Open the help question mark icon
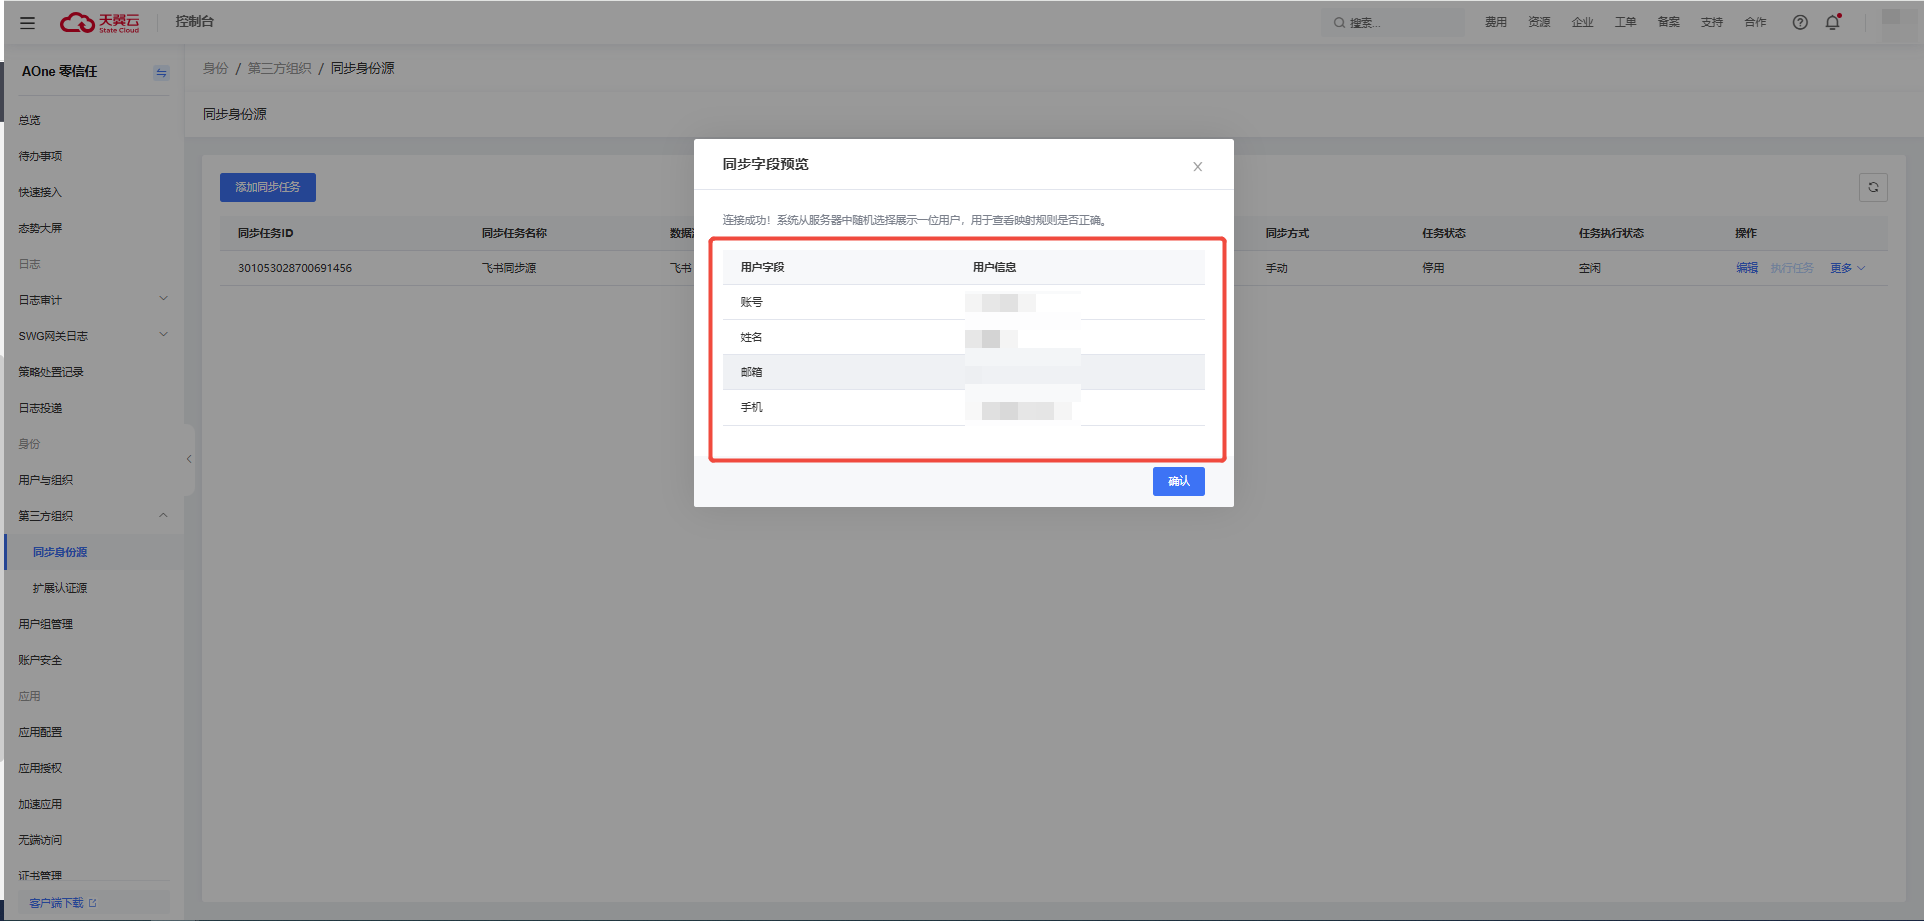Viewport: 1924px width, 921px height. click(1800, 22)
